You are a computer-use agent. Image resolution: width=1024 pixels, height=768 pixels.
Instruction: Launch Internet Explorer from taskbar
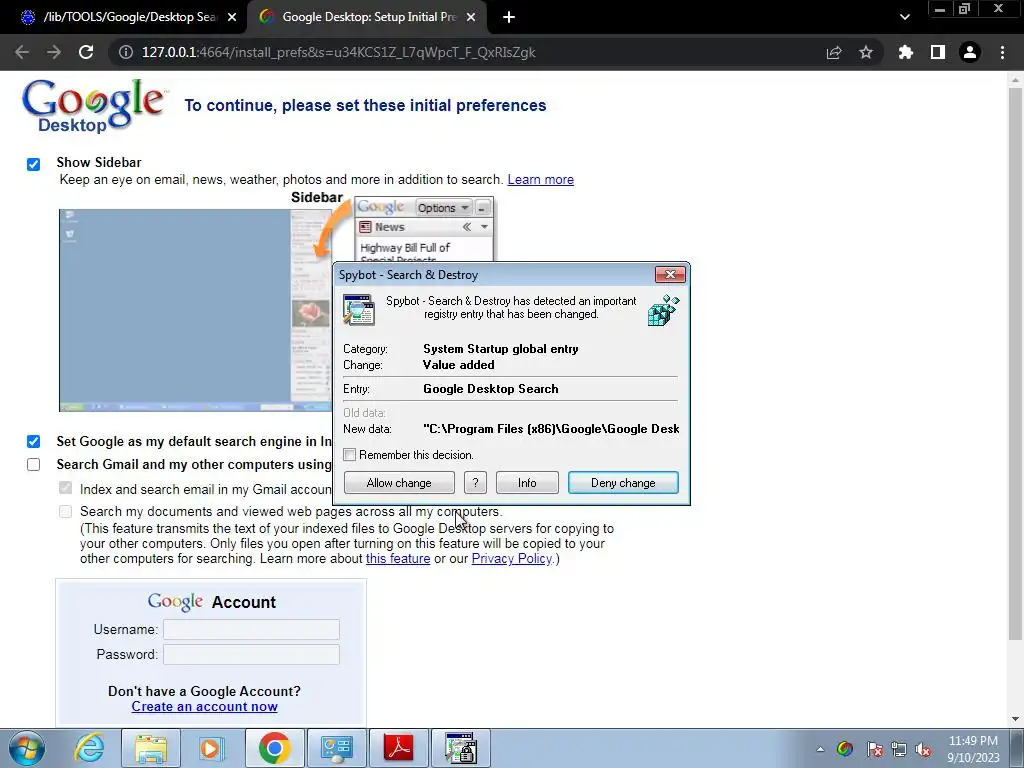[89, 748]
